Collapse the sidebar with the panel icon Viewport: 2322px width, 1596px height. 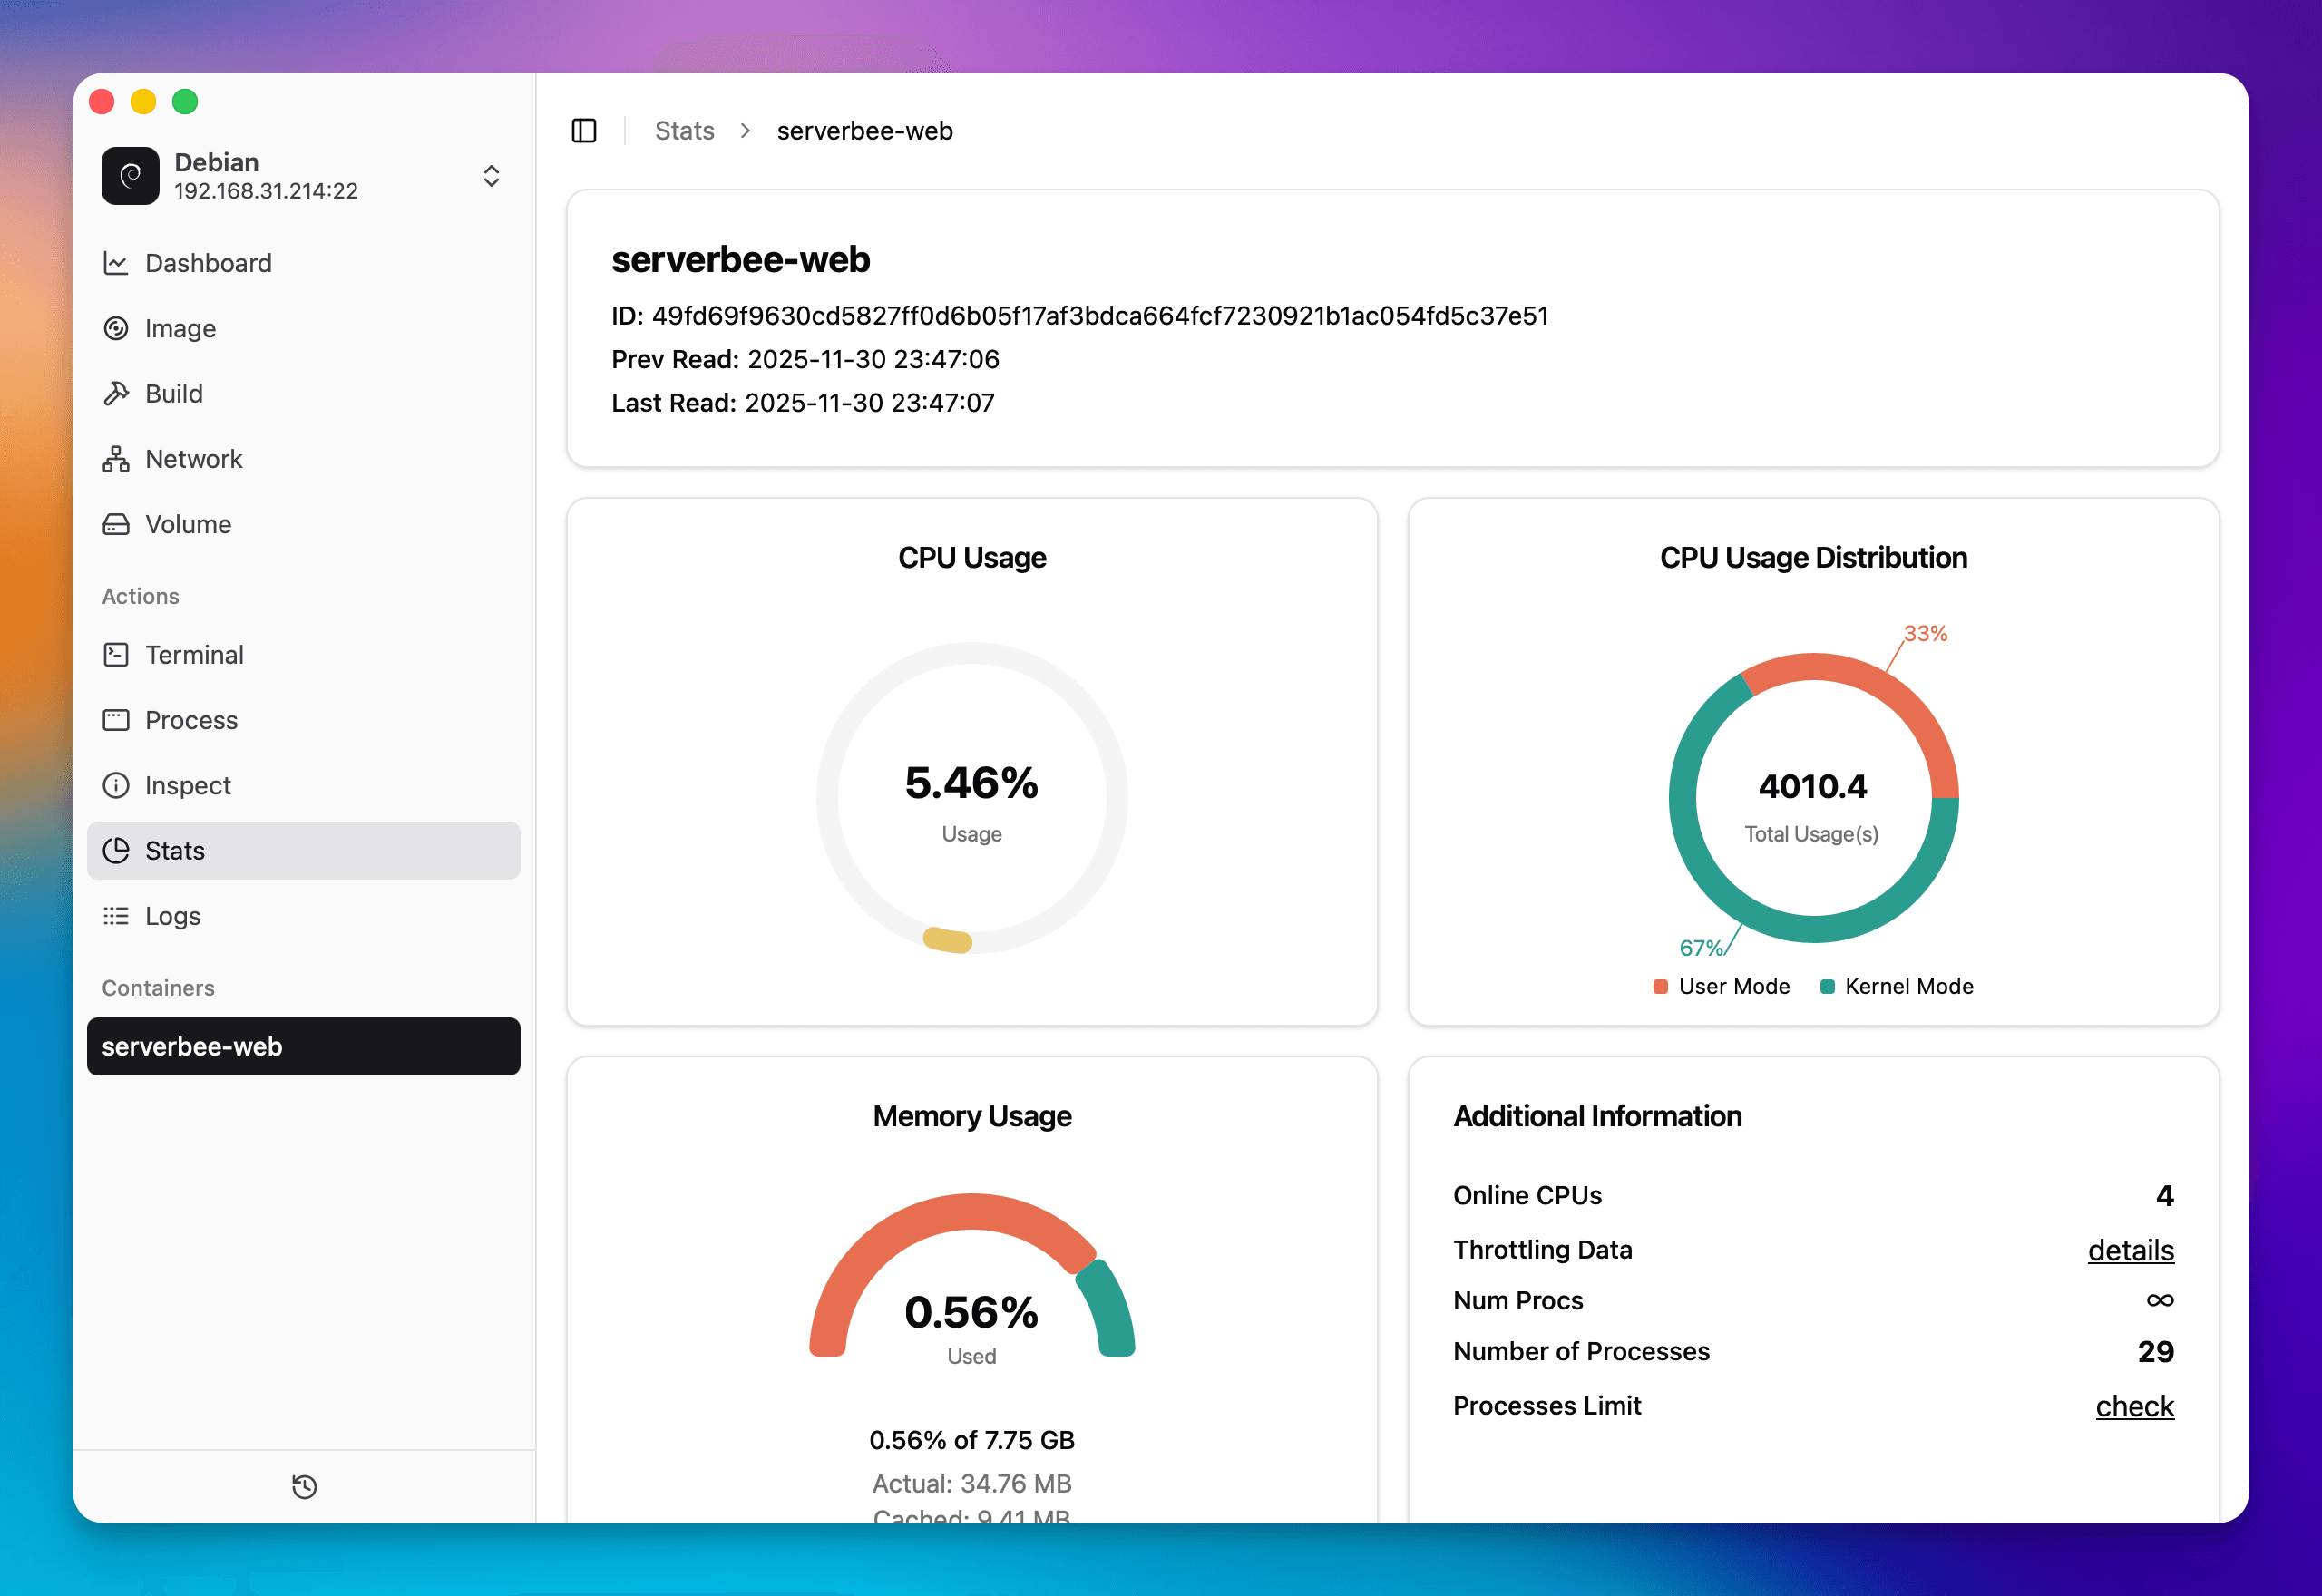point(584,130)
